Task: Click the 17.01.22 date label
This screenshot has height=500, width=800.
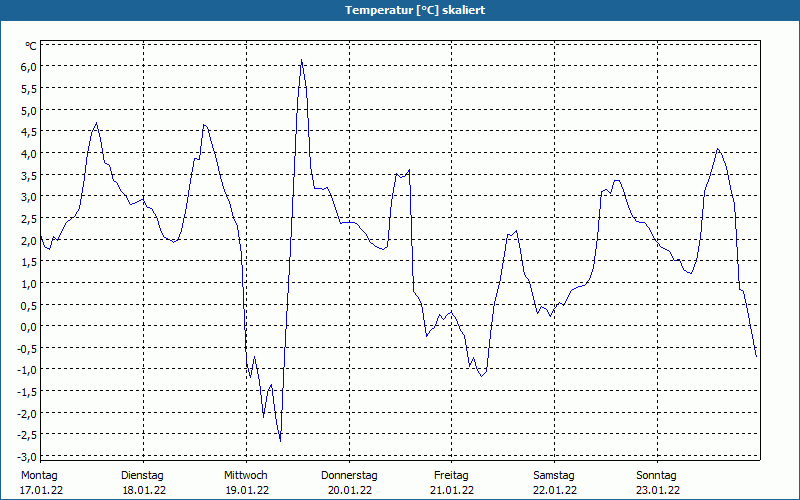Action: pyautogui.click(x=41, y=491)
